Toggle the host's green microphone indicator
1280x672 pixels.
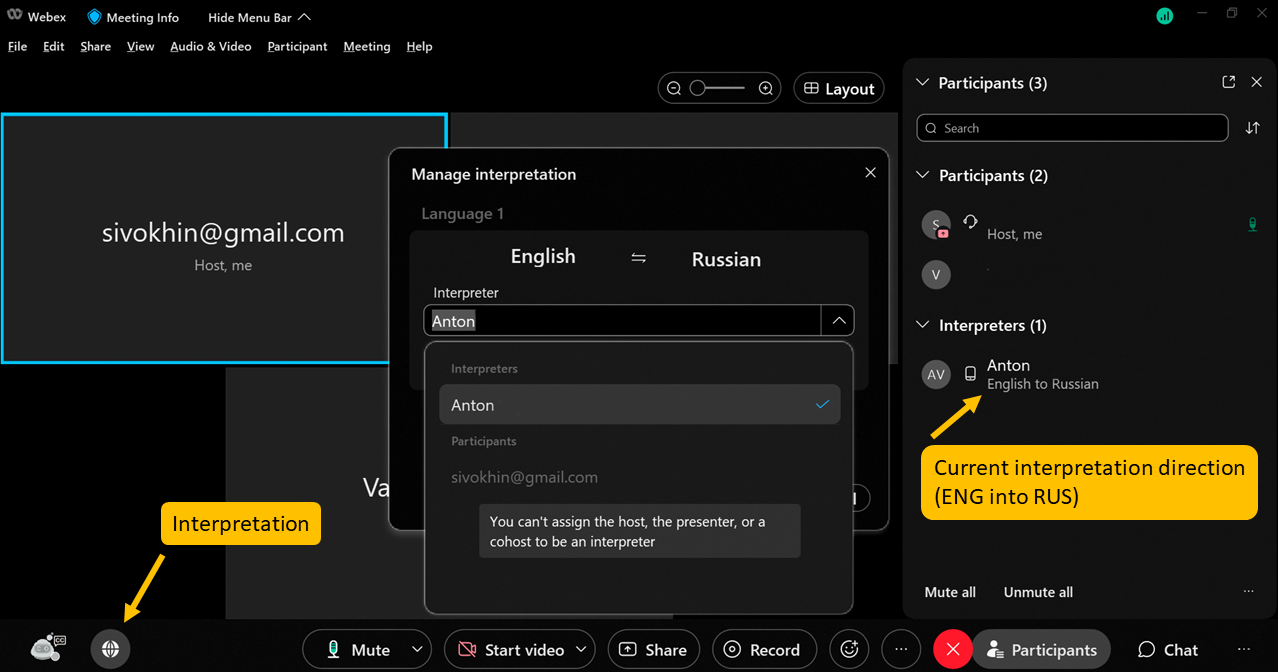coord(1252,224)
